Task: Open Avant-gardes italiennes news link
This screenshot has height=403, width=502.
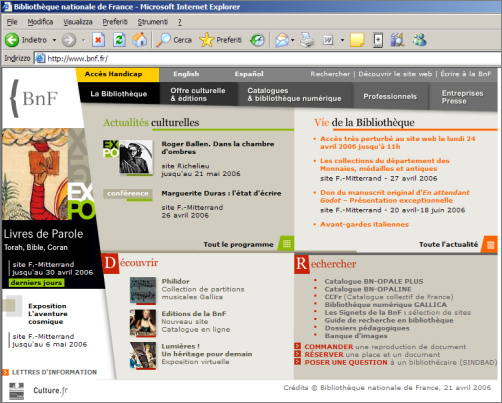Action: pyautogui.click(x=364, y=224)
